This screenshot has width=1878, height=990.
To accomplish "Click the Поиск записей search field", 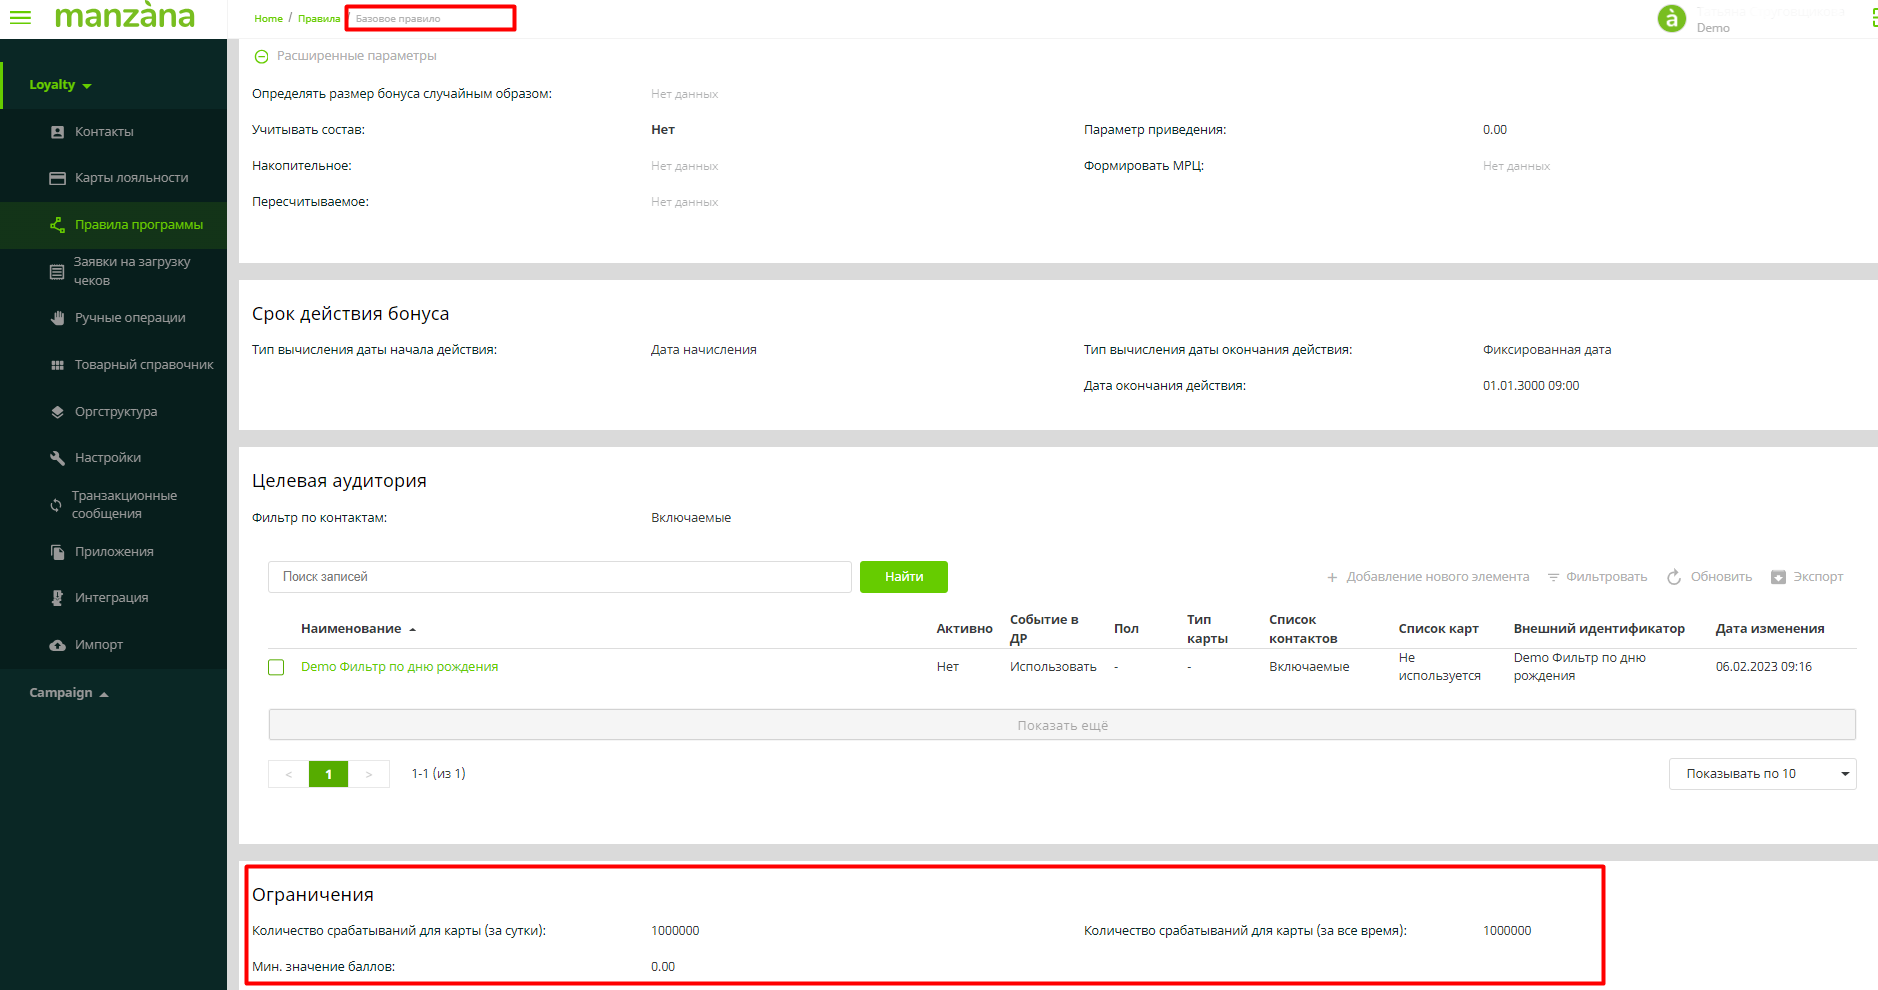I will tap(559, 577).
